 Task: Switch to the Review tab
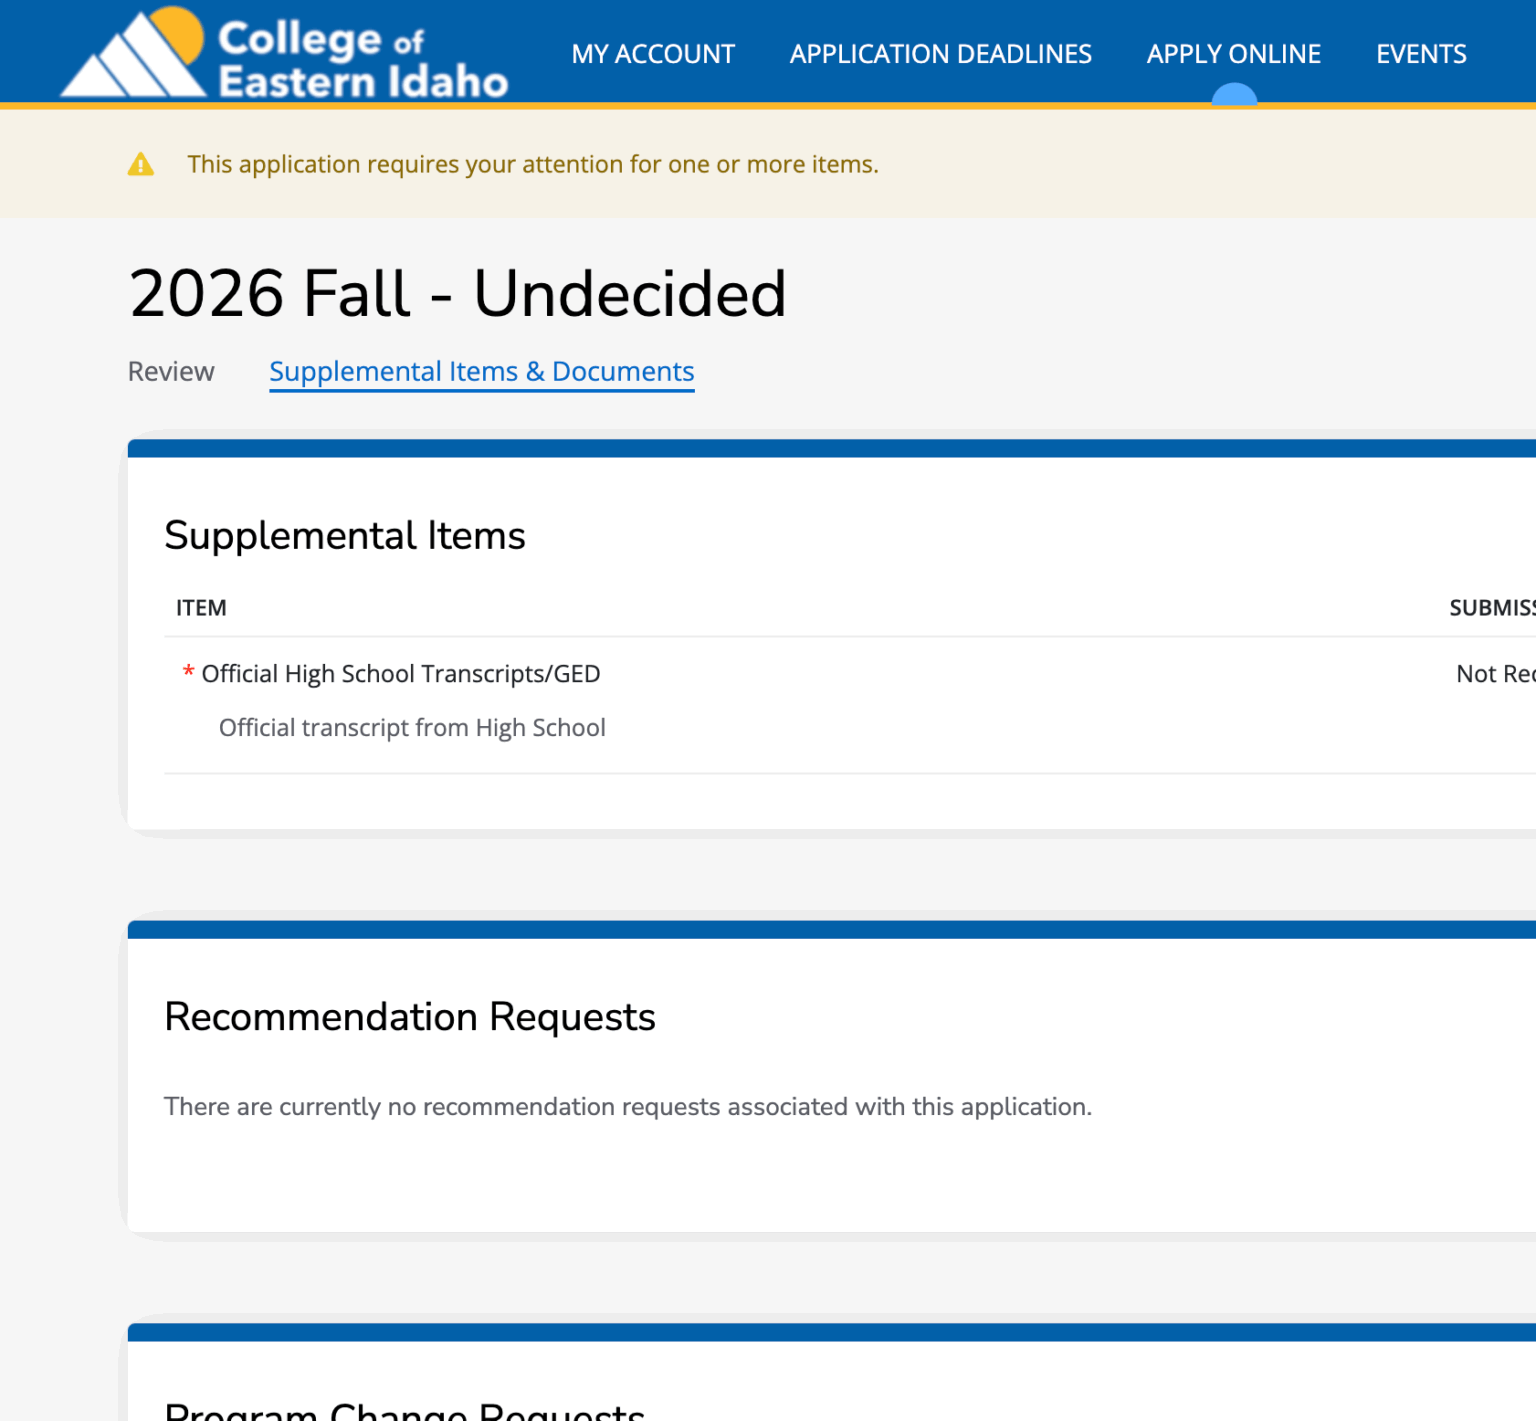pos(171,371)
